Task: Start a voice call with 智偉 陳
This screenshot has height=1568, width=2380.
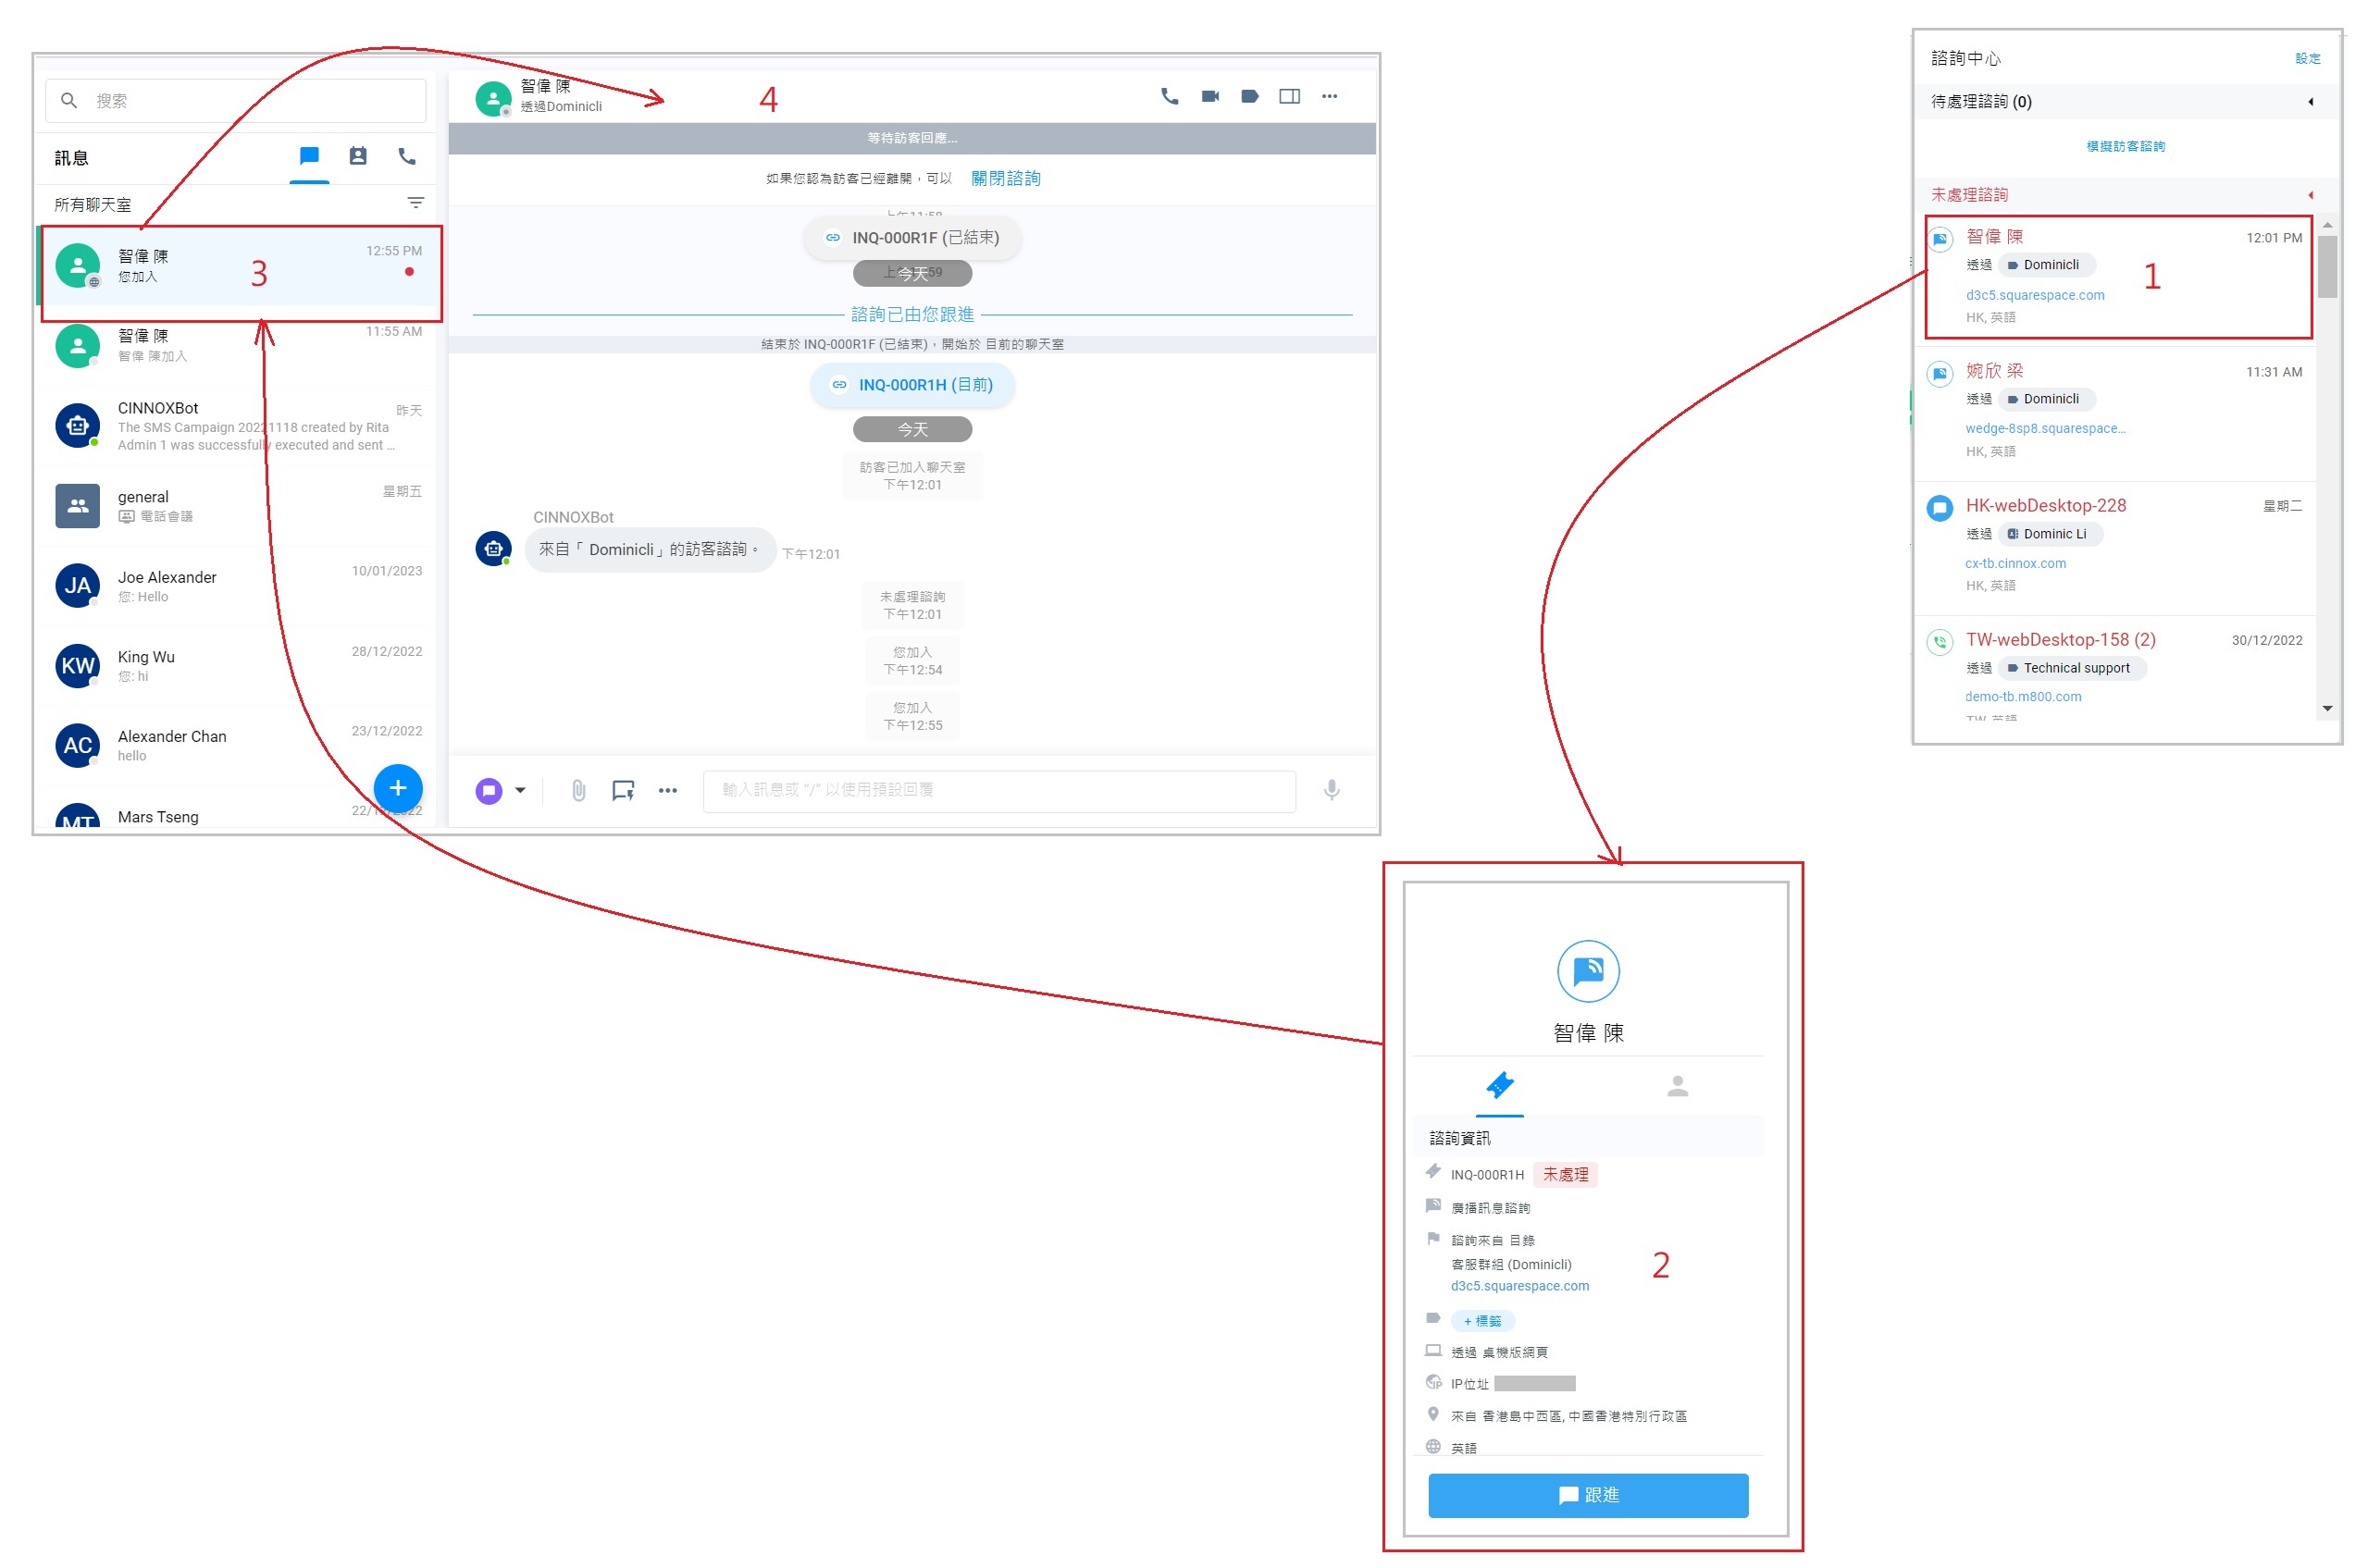Action: 1169,96
